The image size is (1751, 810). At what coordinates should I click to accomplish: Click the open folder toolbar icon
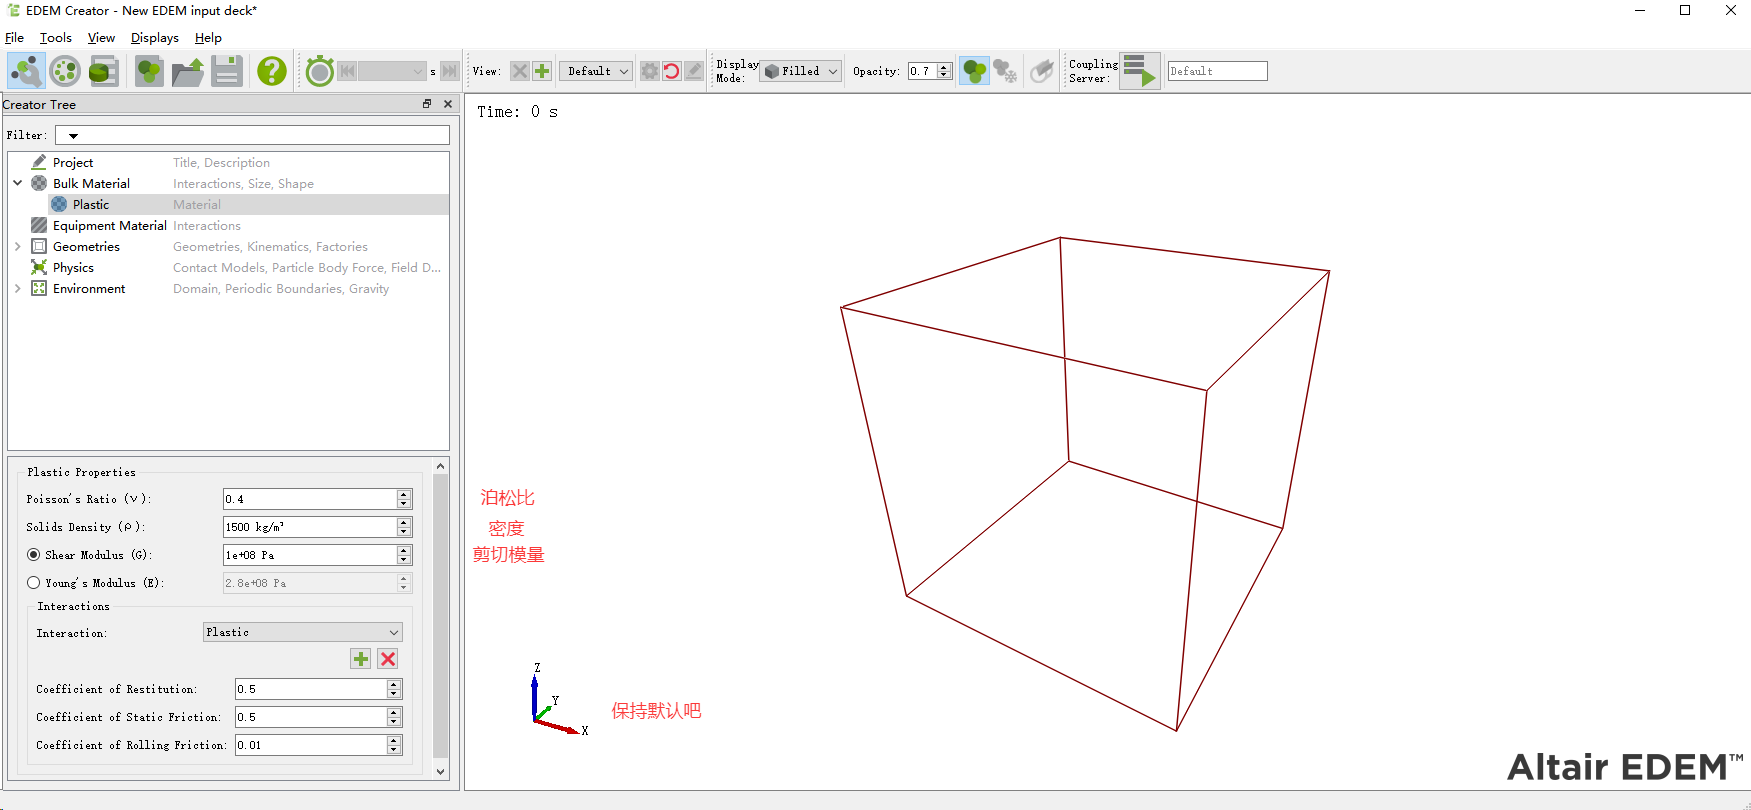(188, 71)
